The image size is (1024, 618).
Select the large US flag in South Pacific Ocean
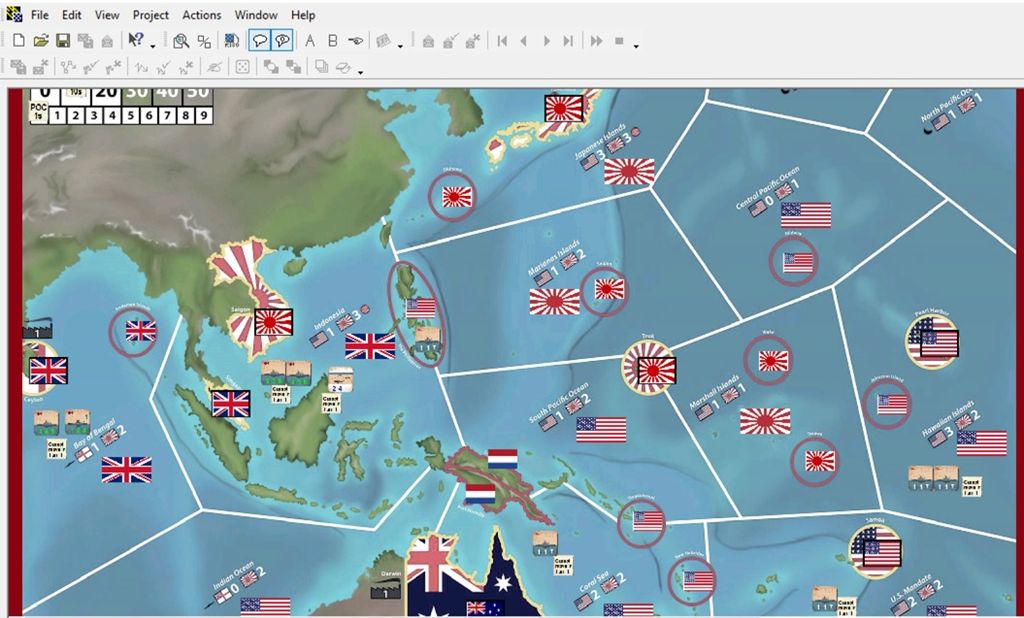click(601, 430)
